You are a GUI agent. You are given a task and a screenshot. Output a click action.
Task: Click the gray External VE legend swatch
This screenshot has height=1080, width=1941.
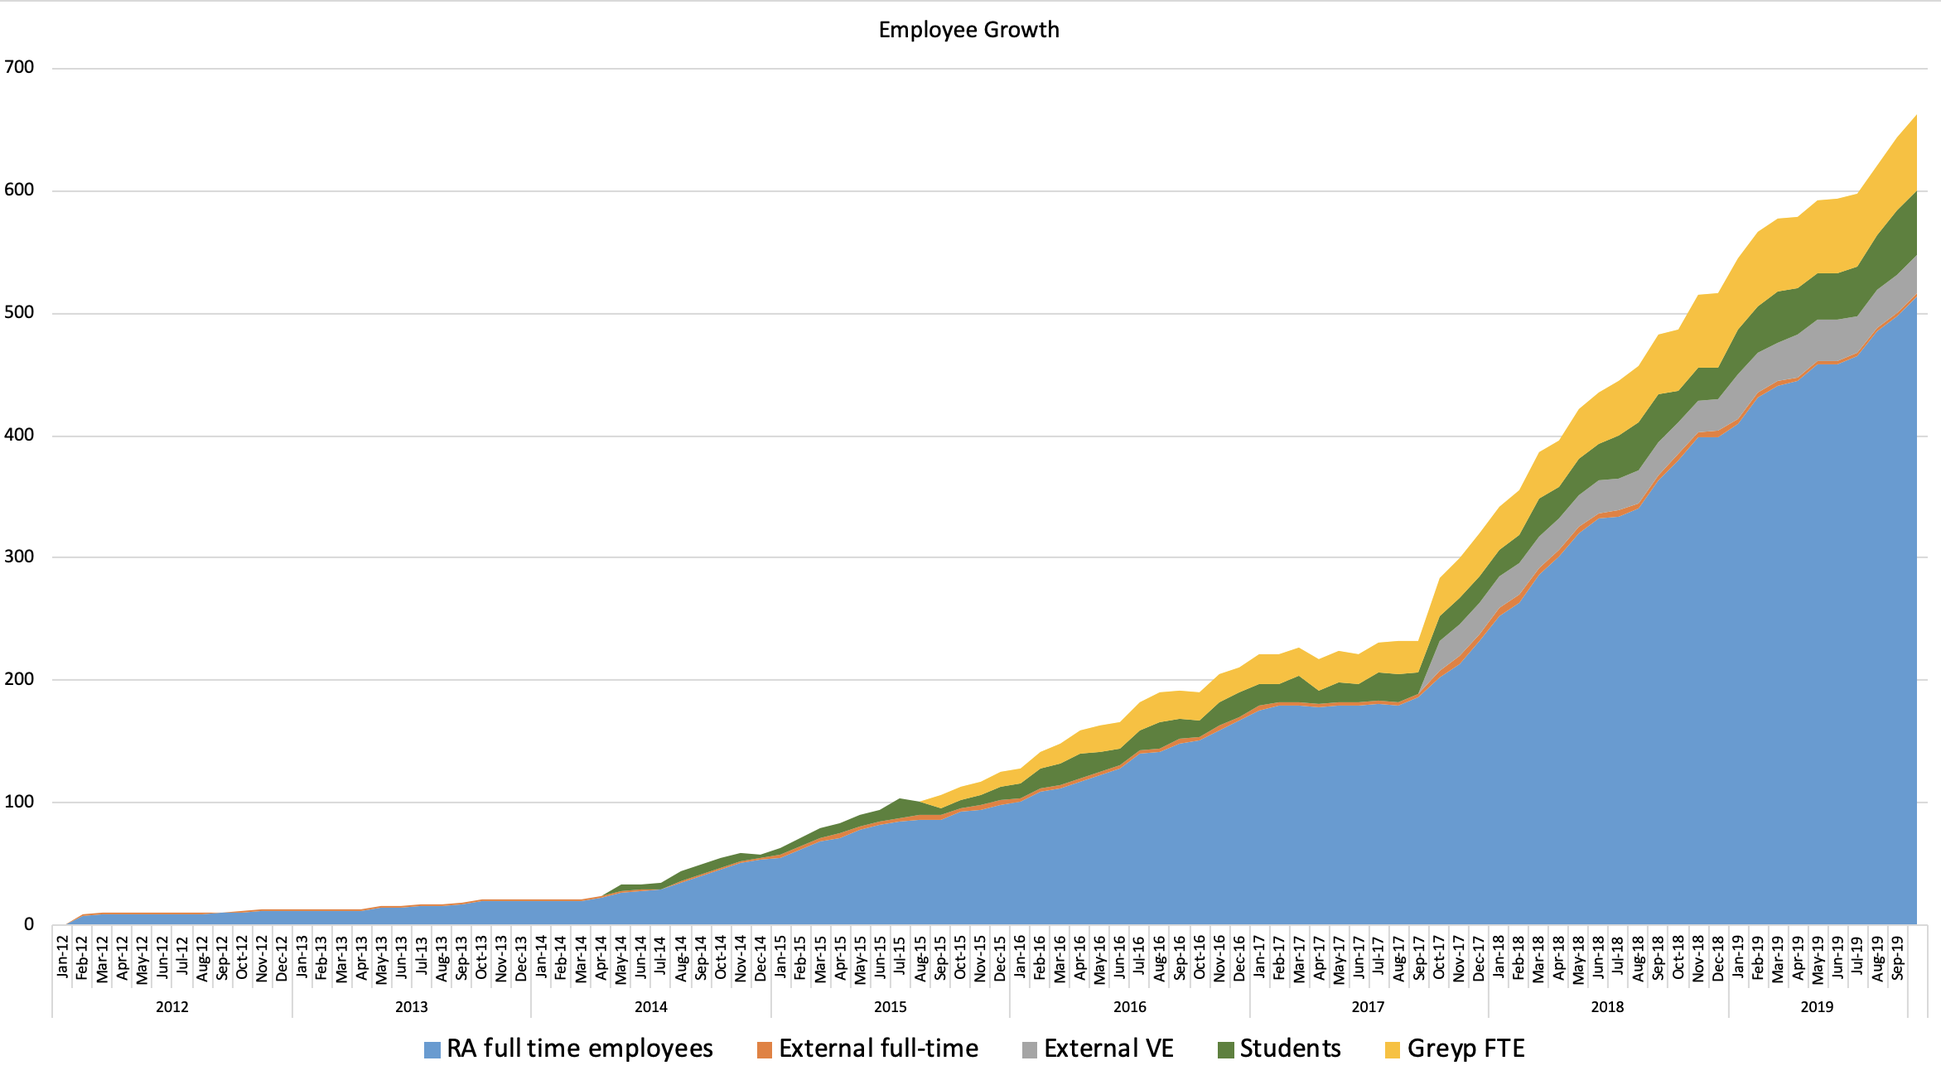point(1029,1050)
